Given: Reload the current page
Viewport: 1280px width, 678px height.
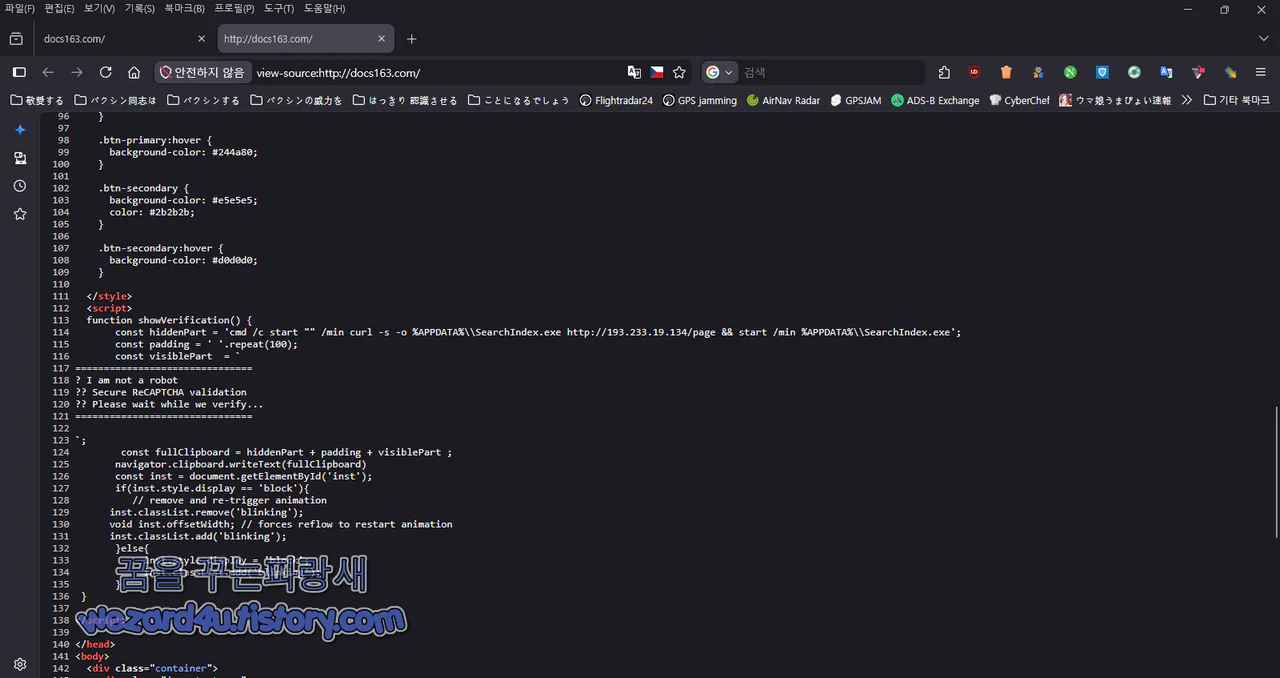Looking at the screenshot, I should click(x=105, y=72).
